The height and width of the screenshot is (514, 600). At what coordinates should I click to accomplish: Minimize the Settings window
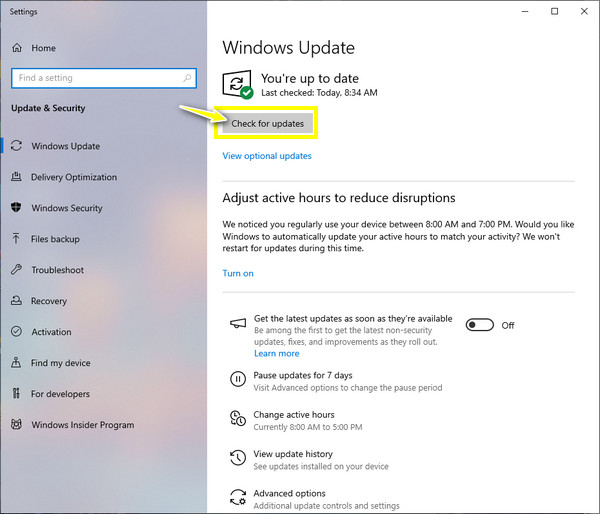click(x=525, y=11)
